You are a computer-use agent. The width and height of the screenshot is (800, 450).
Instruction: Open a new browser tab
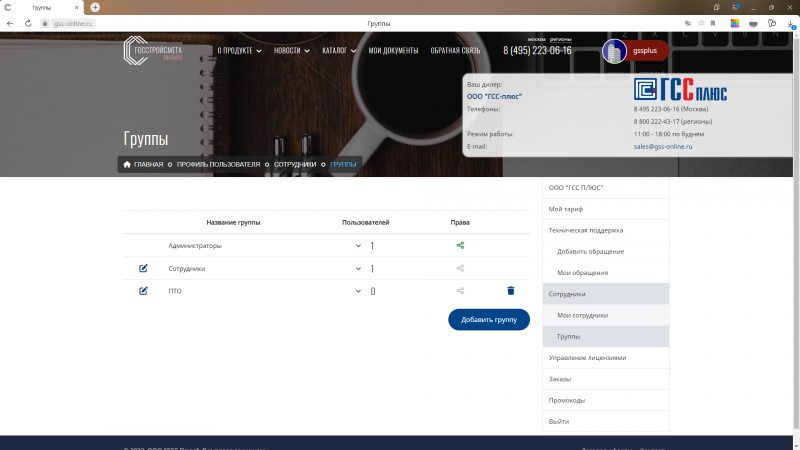point(95,7)
